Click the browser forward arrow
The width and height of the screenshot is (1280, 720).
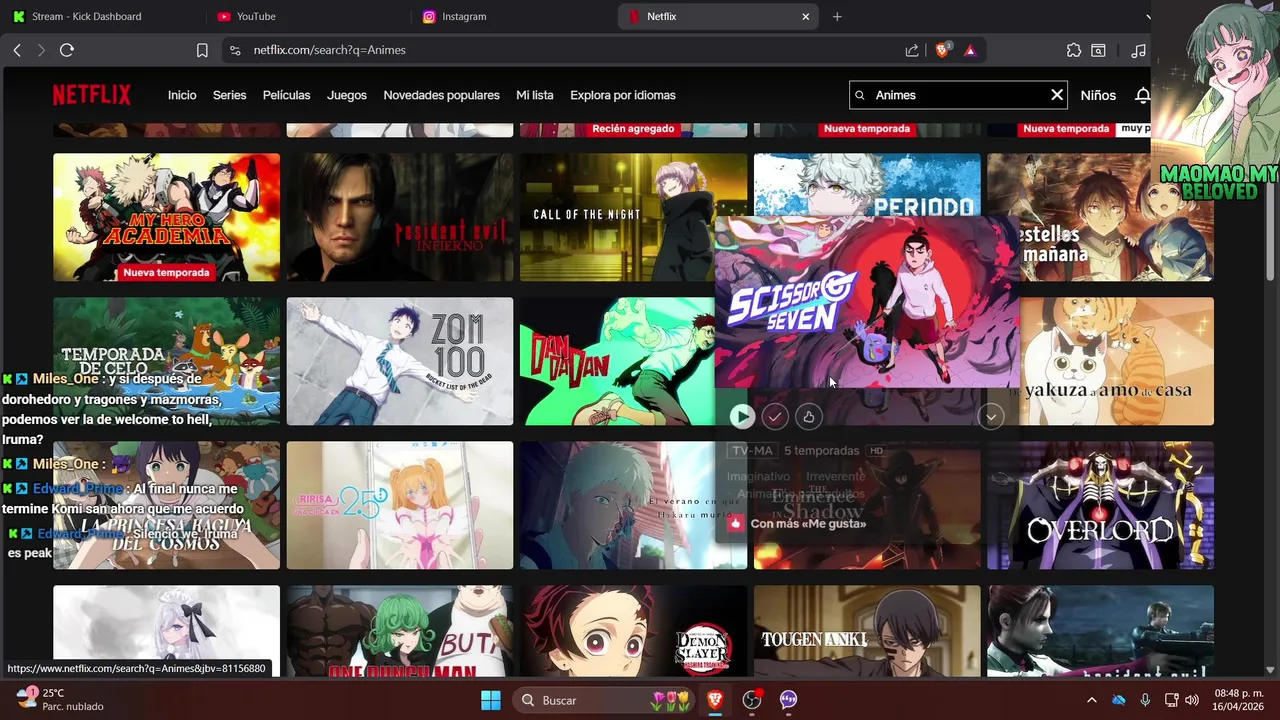tap(41, 50)
